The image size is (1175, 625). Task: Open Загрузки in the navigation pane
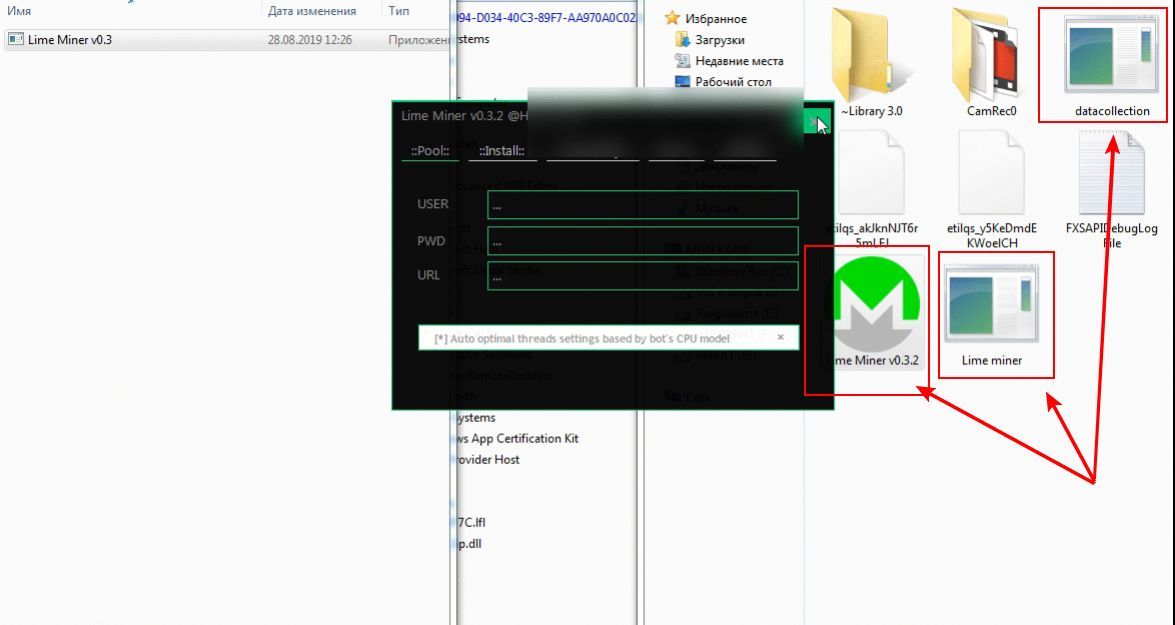[719, 40]
